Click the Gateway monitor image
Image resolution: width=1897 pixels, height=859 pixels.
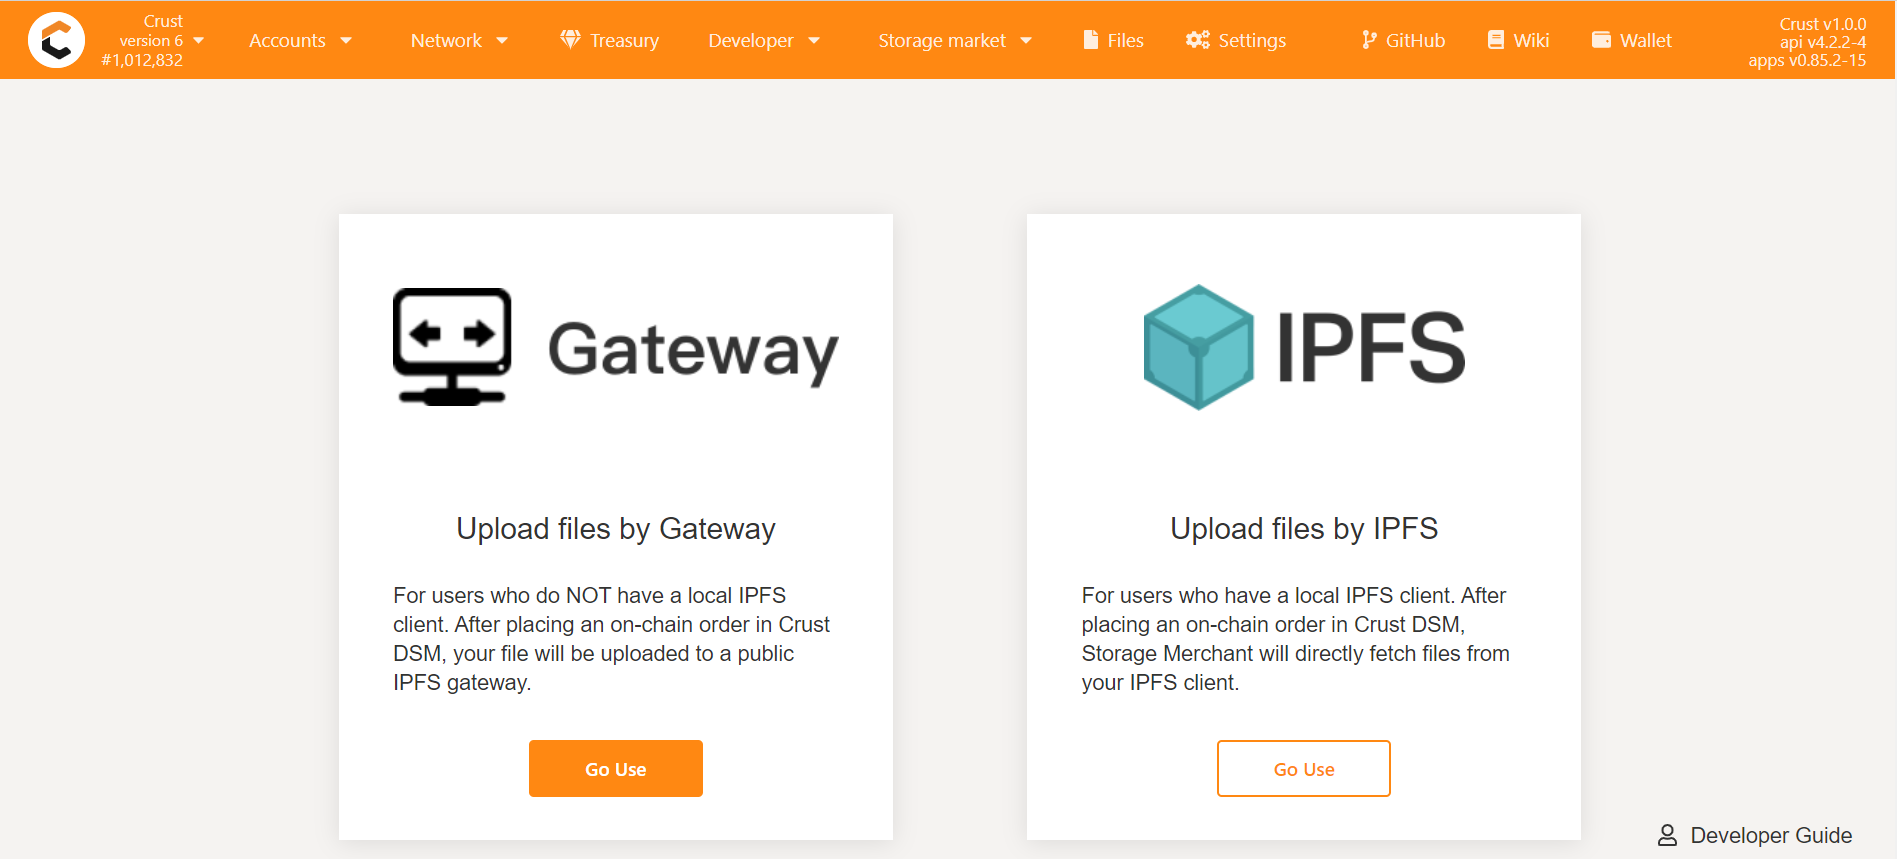point(452,347)
